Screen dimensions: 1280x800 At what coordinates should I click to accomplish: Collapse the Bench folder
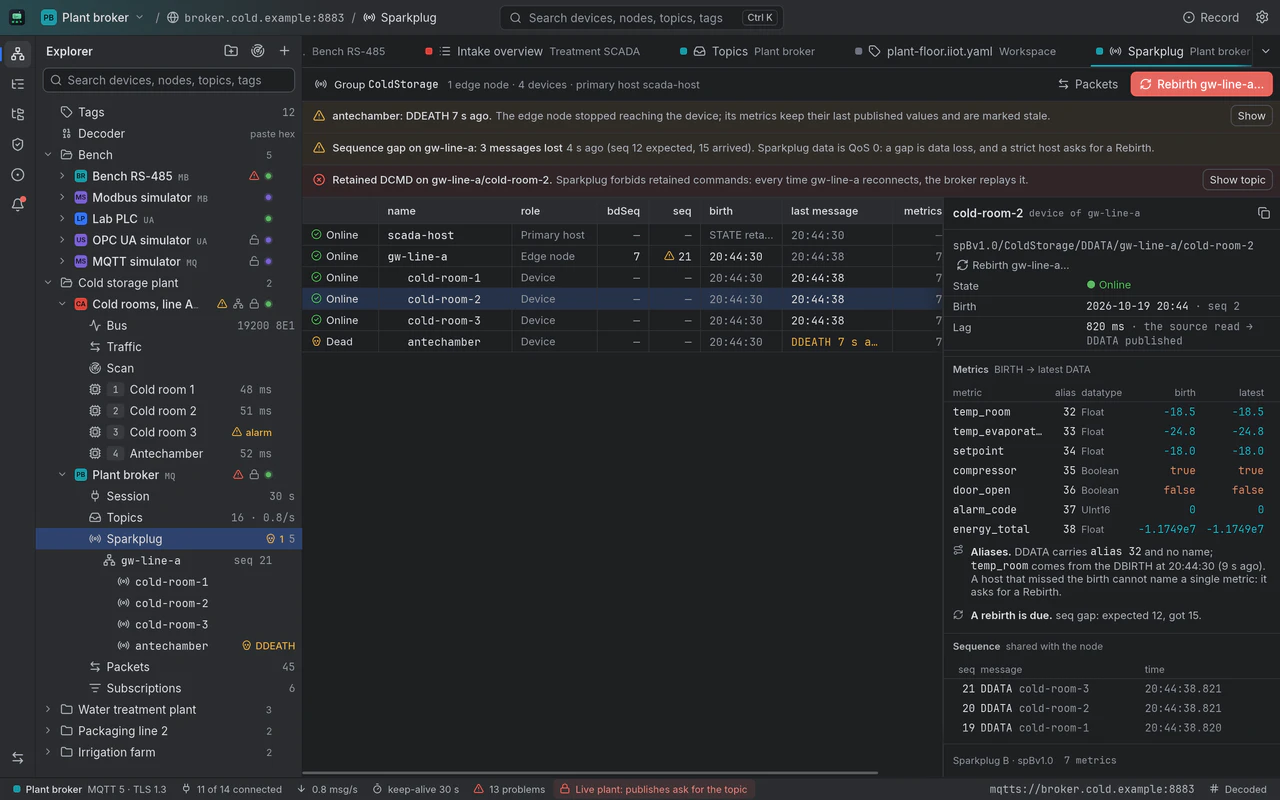coord(48,155)
